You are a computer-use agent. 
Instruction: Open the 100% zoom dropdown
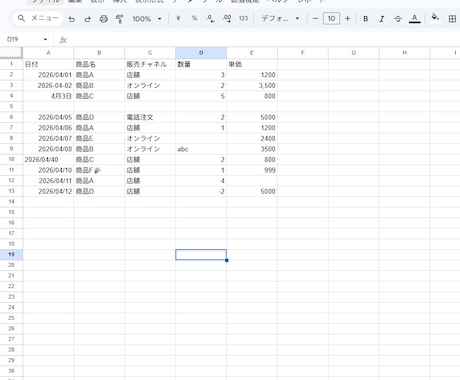point(147,19)
